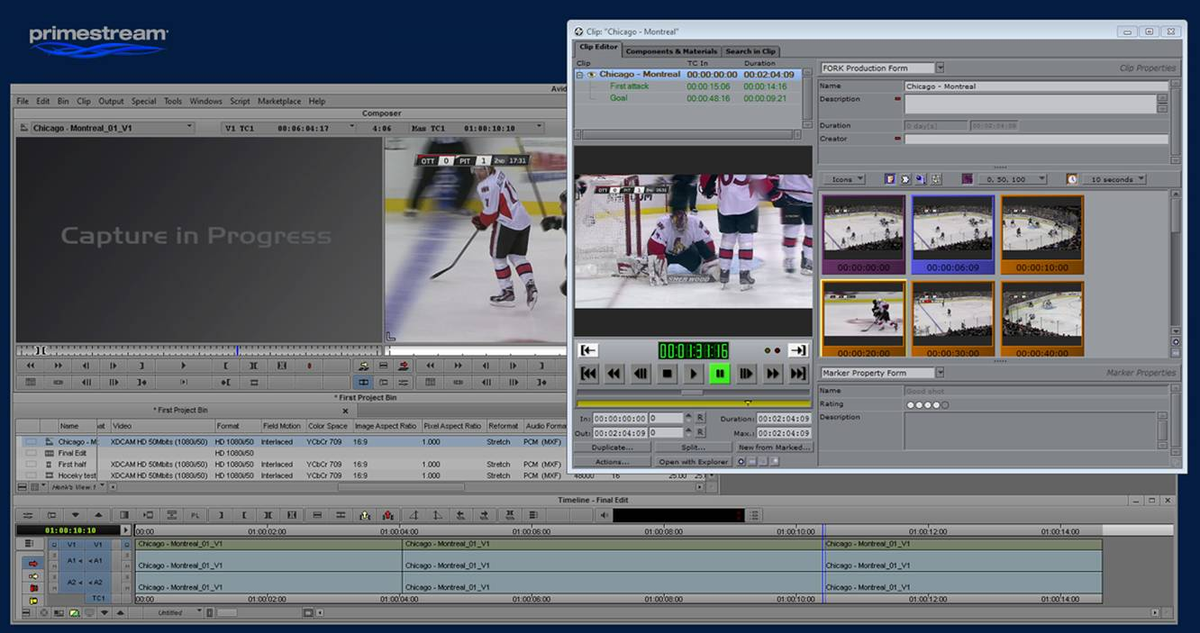Click the Fast Forward icon in the Clip Editor
The height and width of the screenshot is (633, 1200).
pos(772,374)
